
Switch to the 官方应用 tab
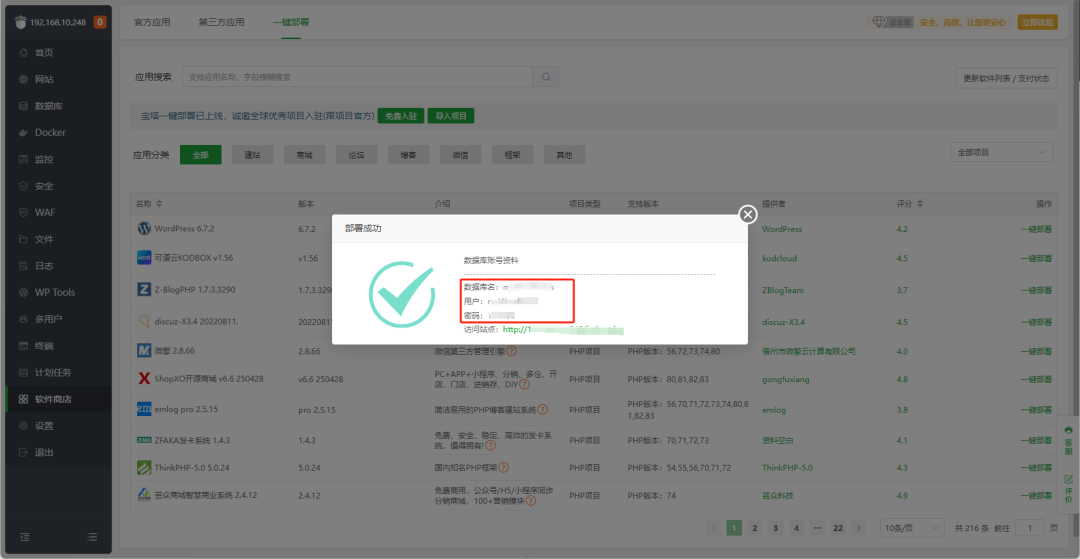tap(152, 22)
